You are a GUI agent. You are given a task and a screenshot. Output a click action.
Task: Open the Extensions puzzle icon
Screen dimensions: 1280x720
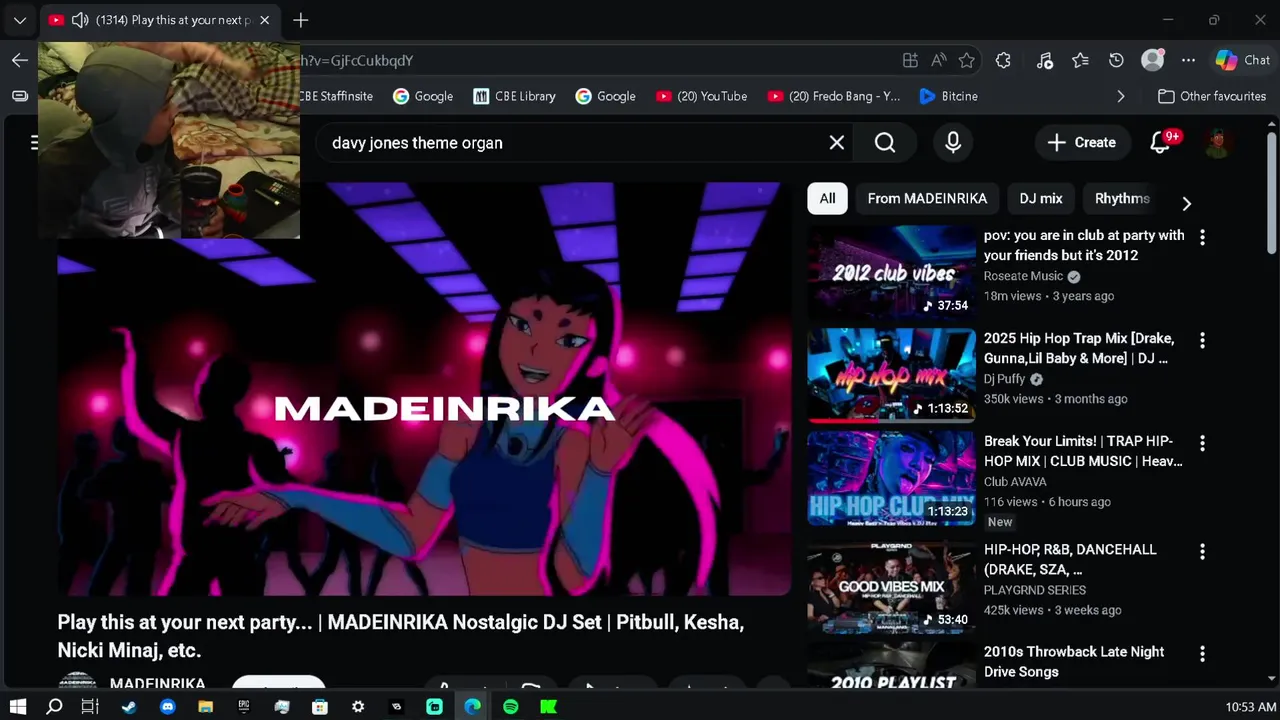(x=1003, y=60)
